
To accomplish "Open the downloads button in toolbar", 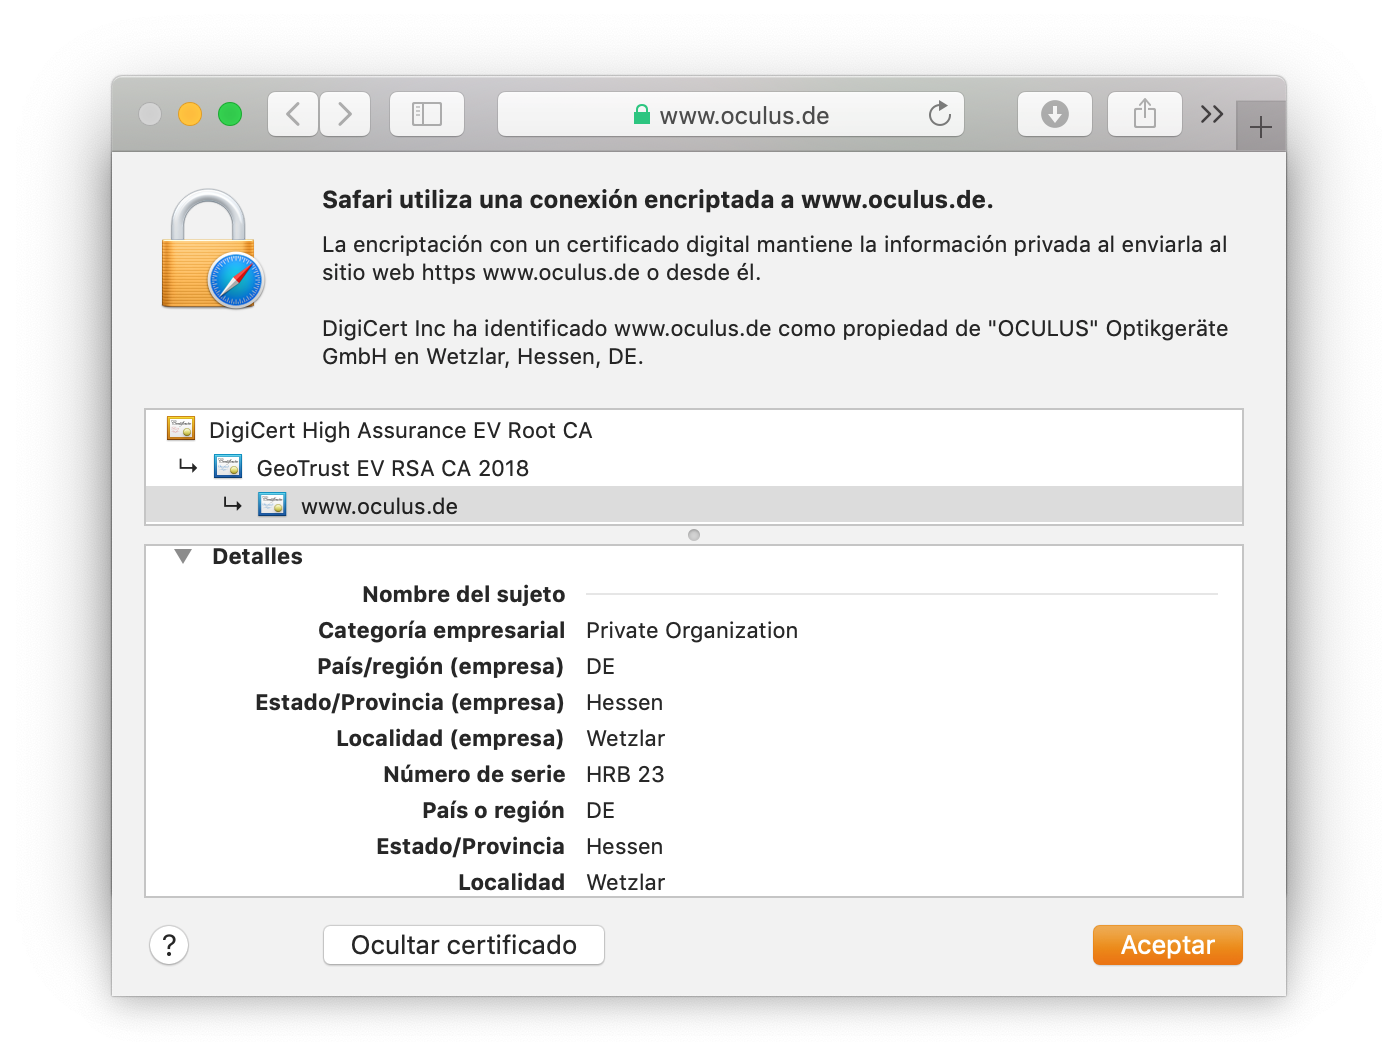I will [1055, 114].
